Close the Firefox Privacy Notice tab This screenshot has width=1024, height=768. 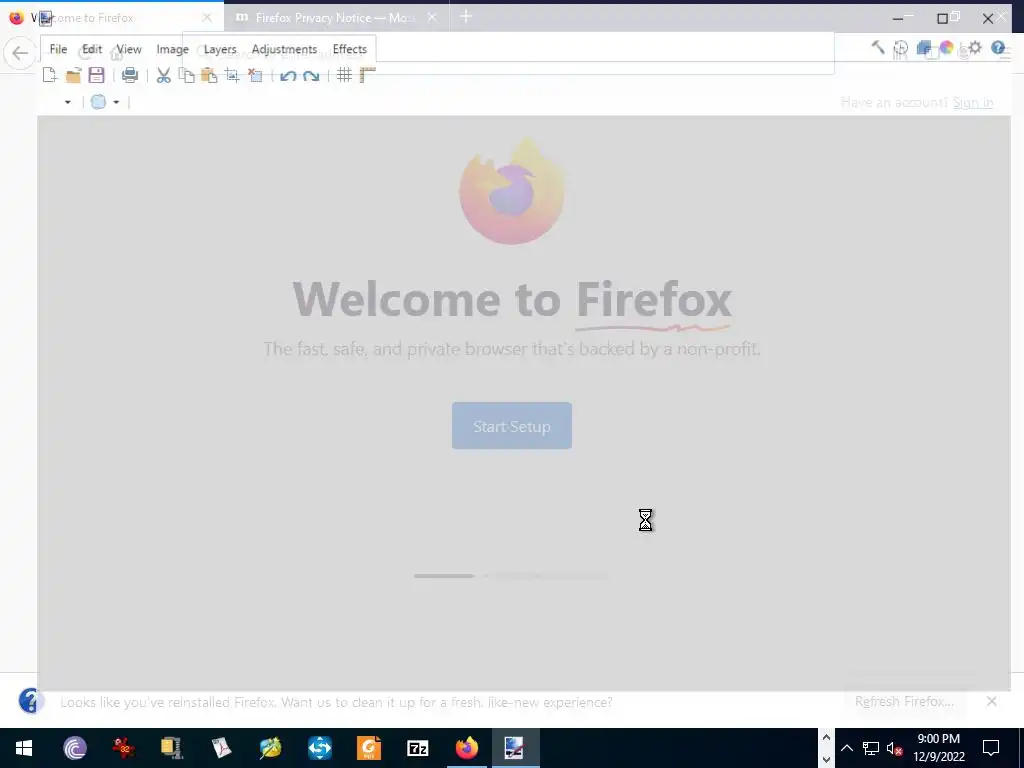(432, 18)
